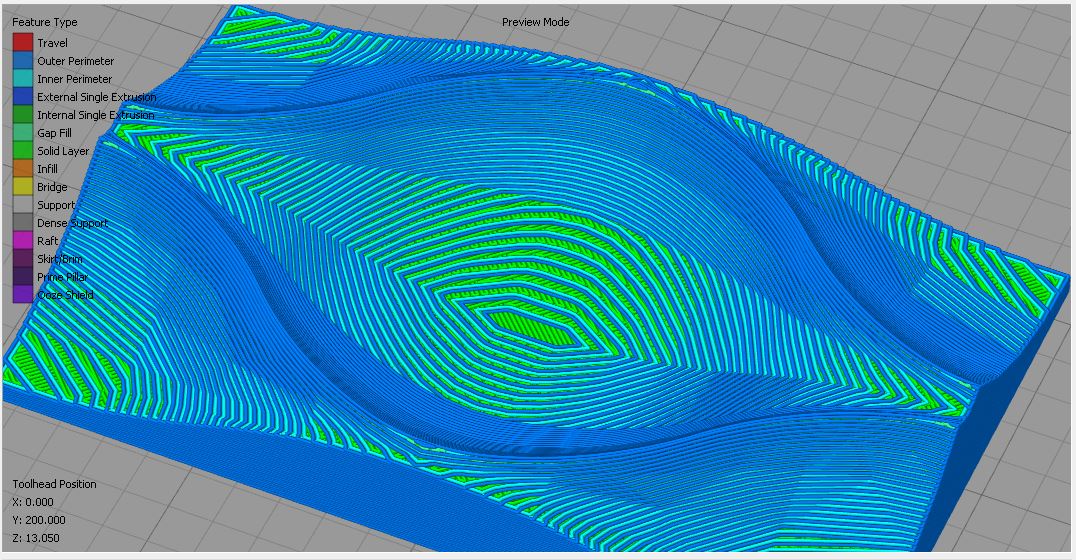Click the Prime Pillar color swatch

click(23, 277)
